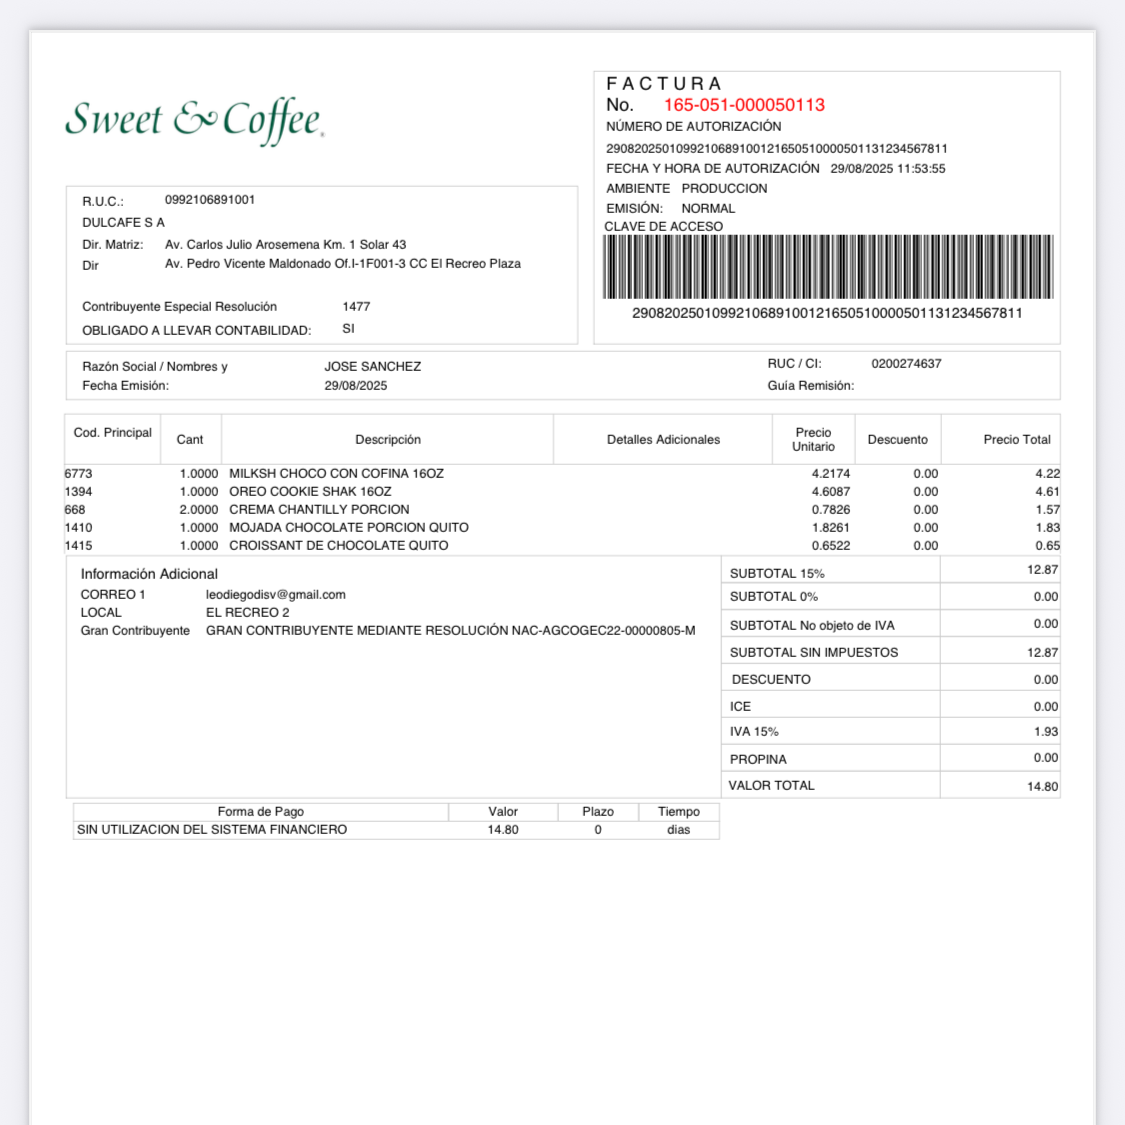Click the resolution number 1477
The width and height of the screenshot is (1125, 1125).
(356, 306)
